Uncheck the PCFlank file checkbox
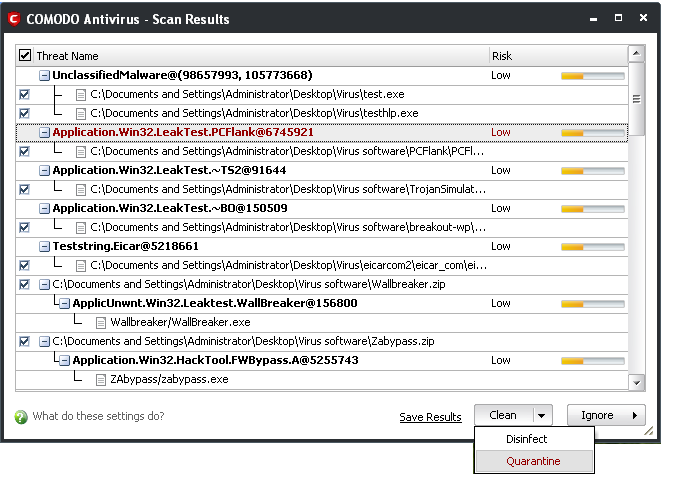Screen dimensions: 680x477 (24, 151)
